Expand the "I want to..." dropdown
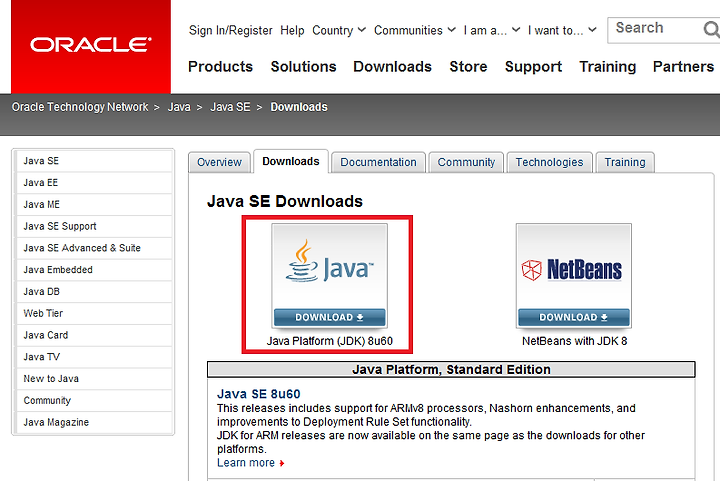 pyautogui.click(x=562, y=30)
